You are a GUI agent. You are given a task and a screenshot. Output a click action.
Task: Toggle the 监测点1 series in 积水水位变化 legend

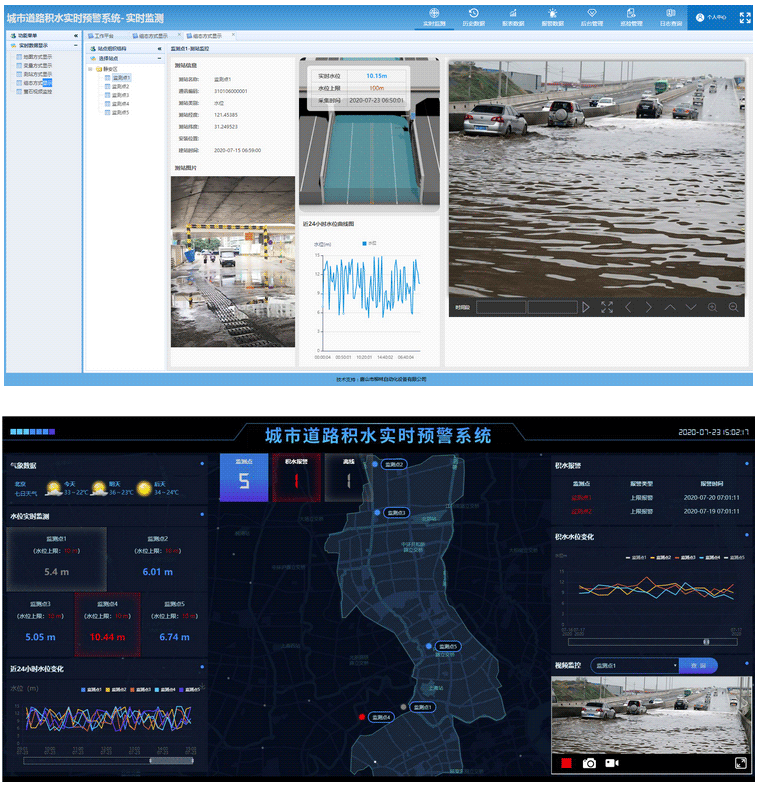636,558
